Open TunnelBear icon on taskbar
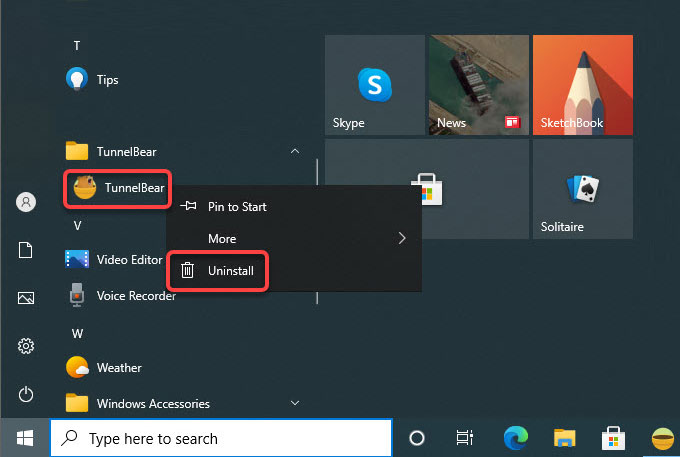 pyautogui.click(x=663, y=438)
